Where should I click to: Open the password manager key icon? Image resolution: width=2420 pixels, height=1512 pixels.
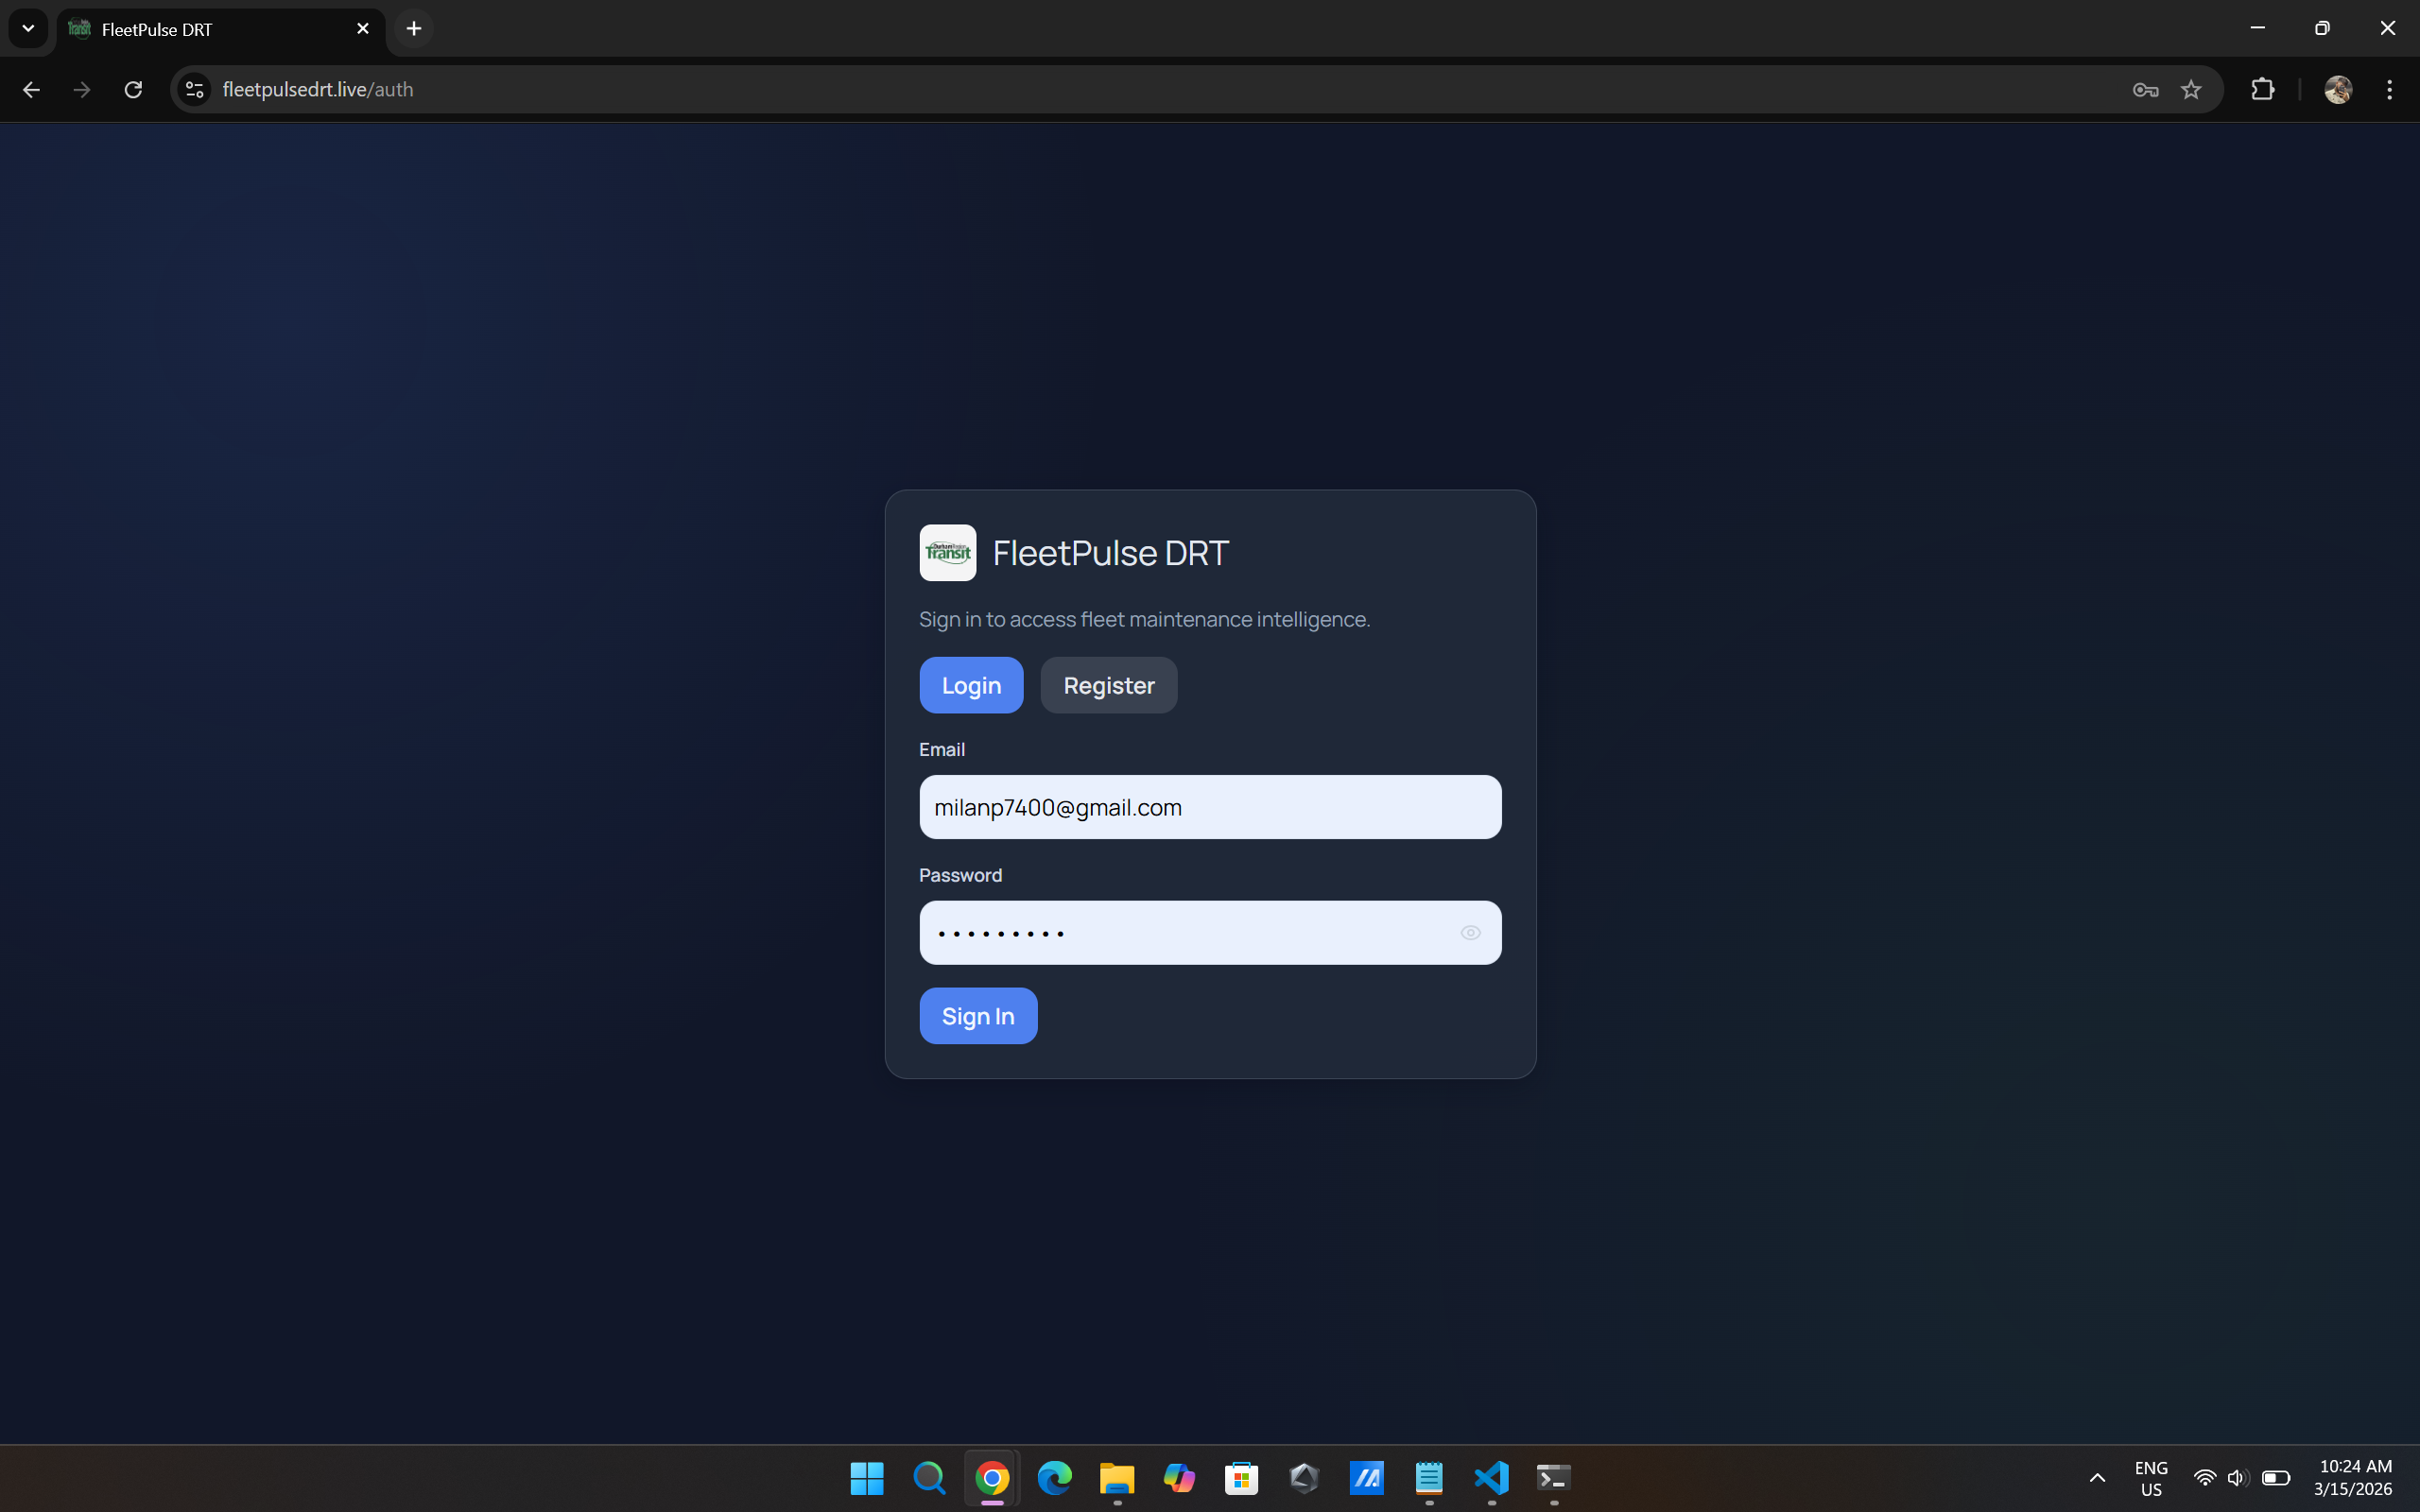pyautogui.click(x=2145, y=90)
